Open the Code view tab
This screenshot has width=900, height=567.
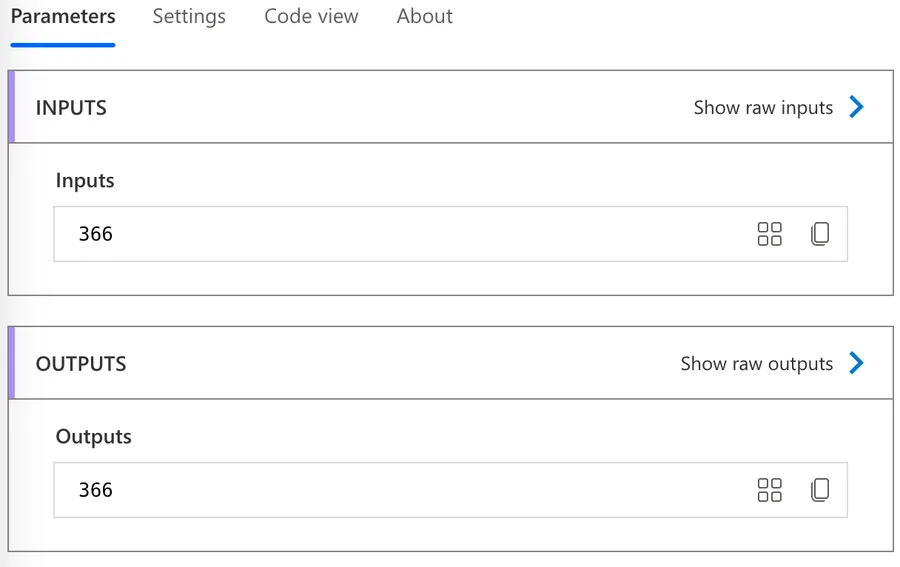point(311,17)
